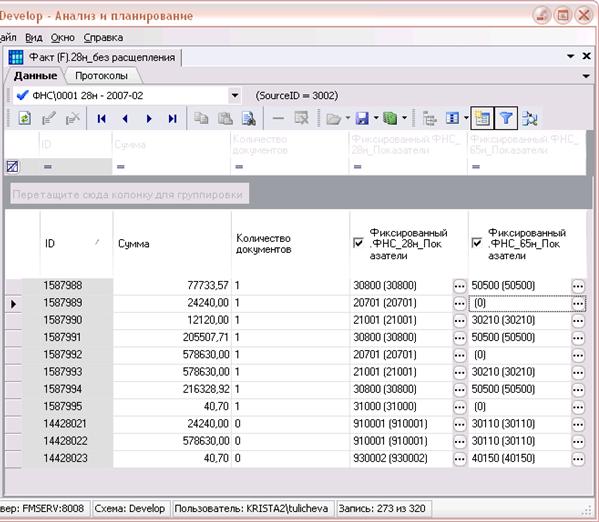Toggle Фиксированный ФНС_65н_Показатели column checkbox
599x522 pixels.
click(x=477, y=243)
